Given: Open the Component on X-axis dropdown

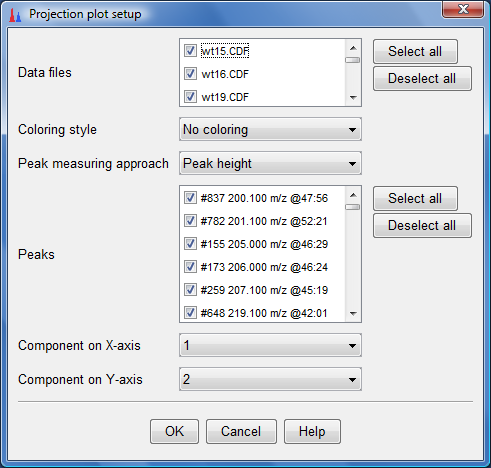Looking at the screenshot, I should pyautogui.click(x=270, y=345).
